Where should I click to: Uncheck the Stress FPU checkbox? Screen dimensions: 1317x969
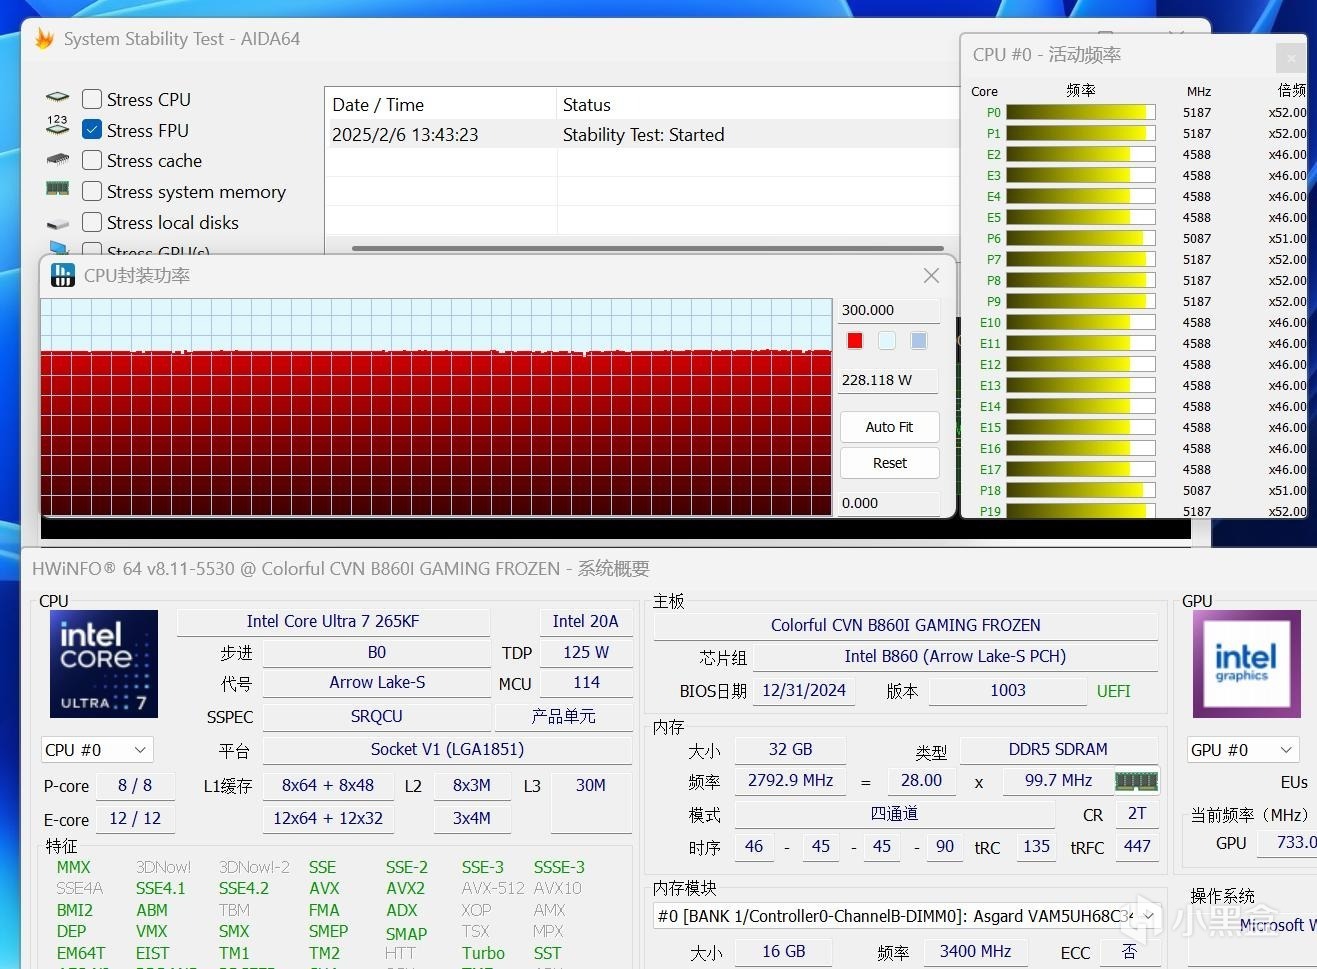[x=92, y=130]
